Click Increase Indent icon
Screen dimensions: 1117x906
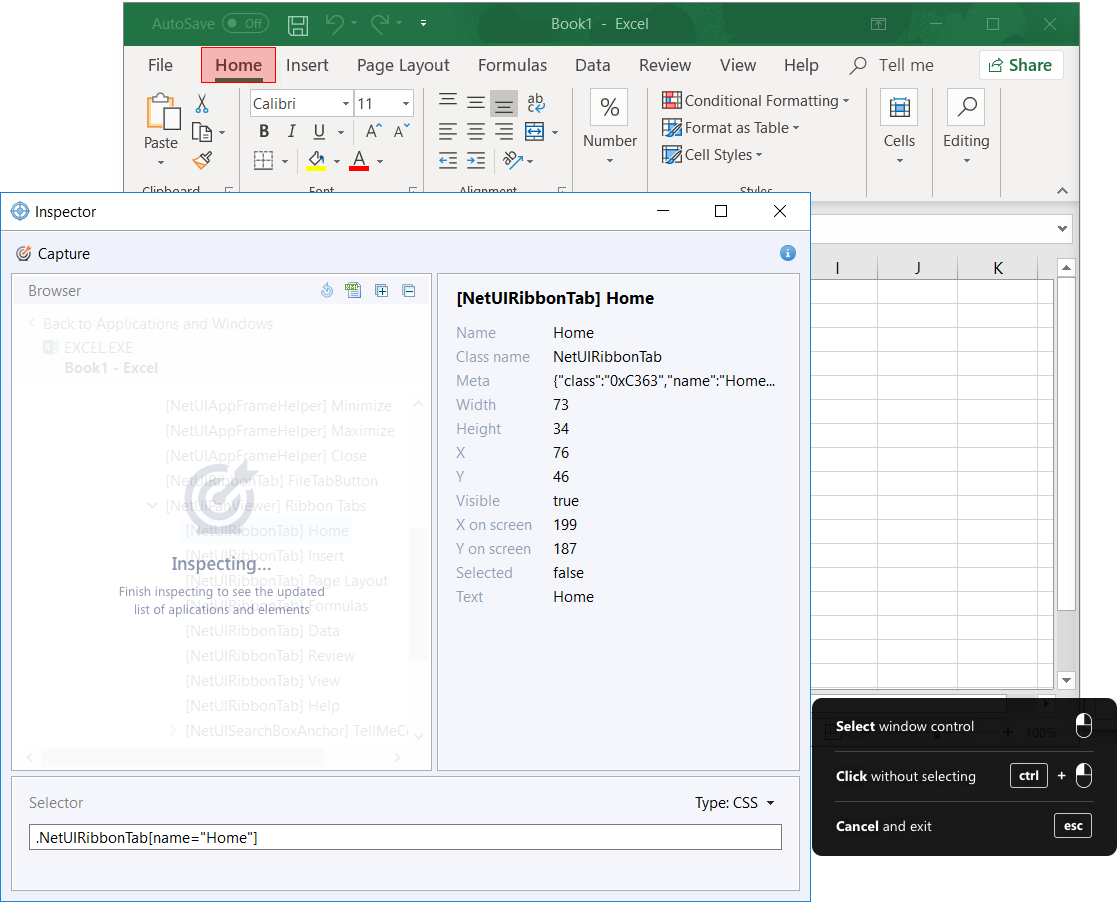point(476,160)
